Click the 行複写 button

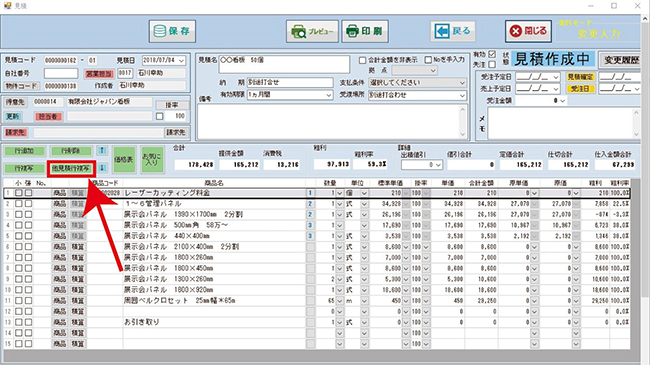(24, 168)
